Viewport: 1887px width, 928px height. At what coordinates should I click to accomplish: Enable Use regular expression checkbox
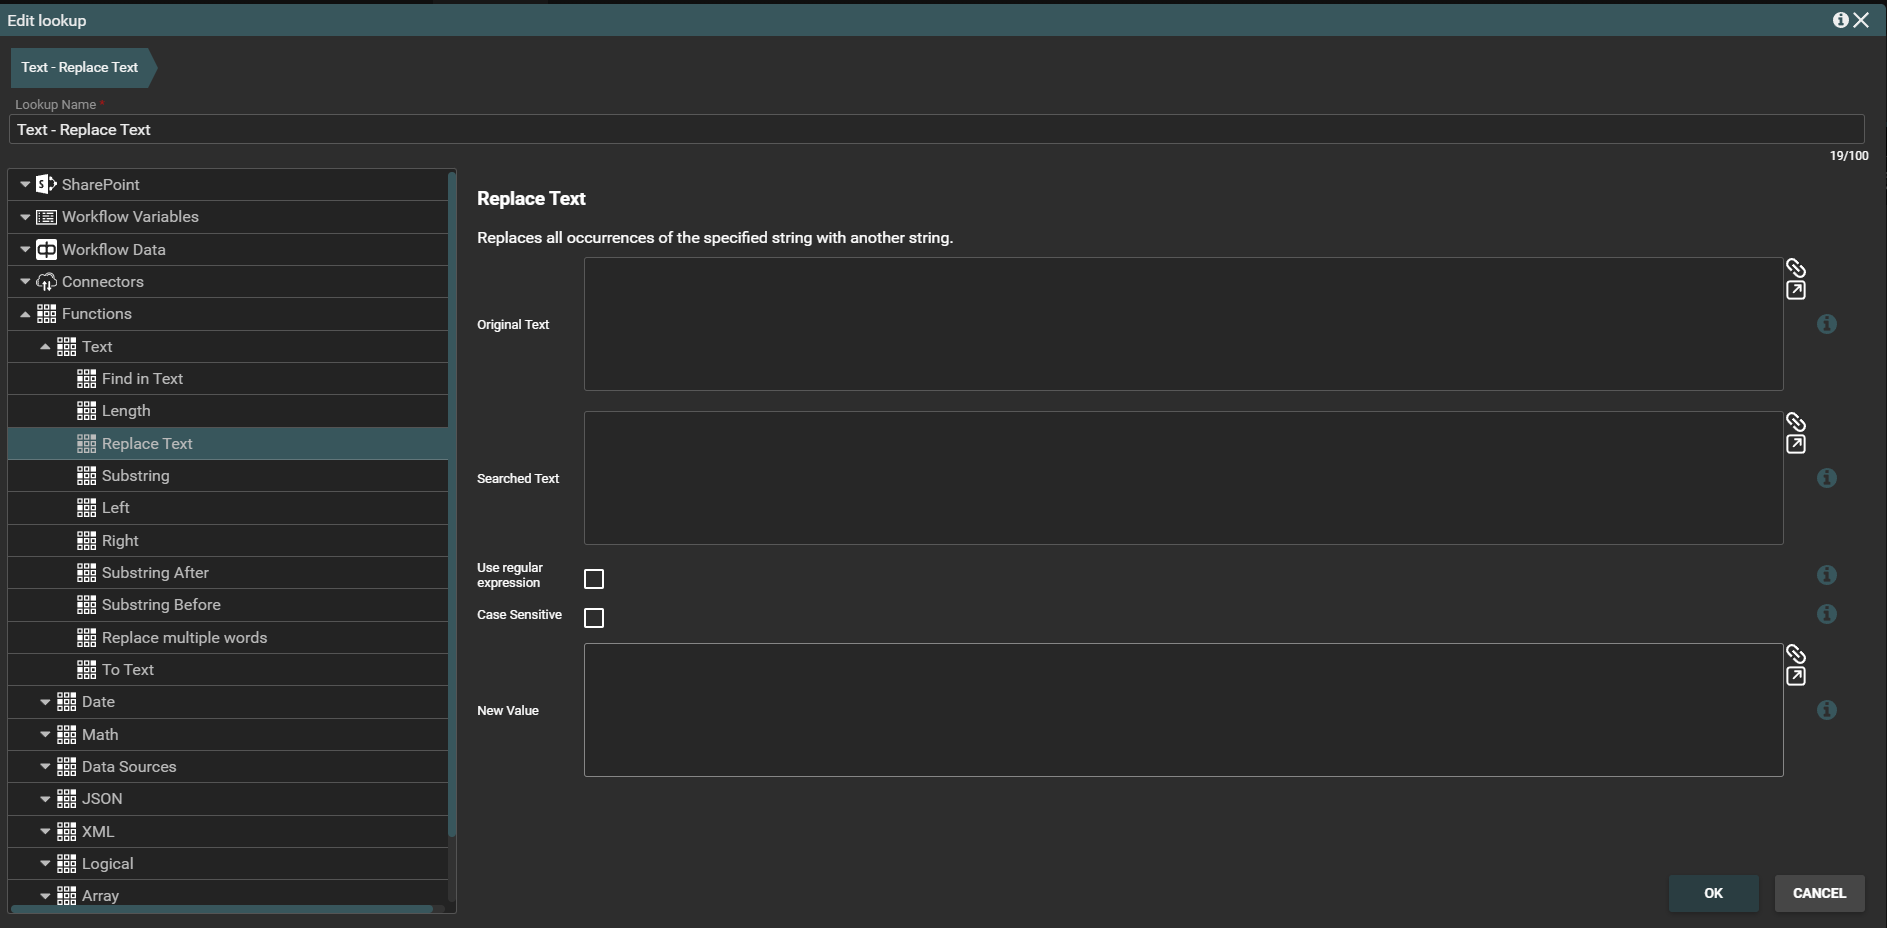click(594, 579)
